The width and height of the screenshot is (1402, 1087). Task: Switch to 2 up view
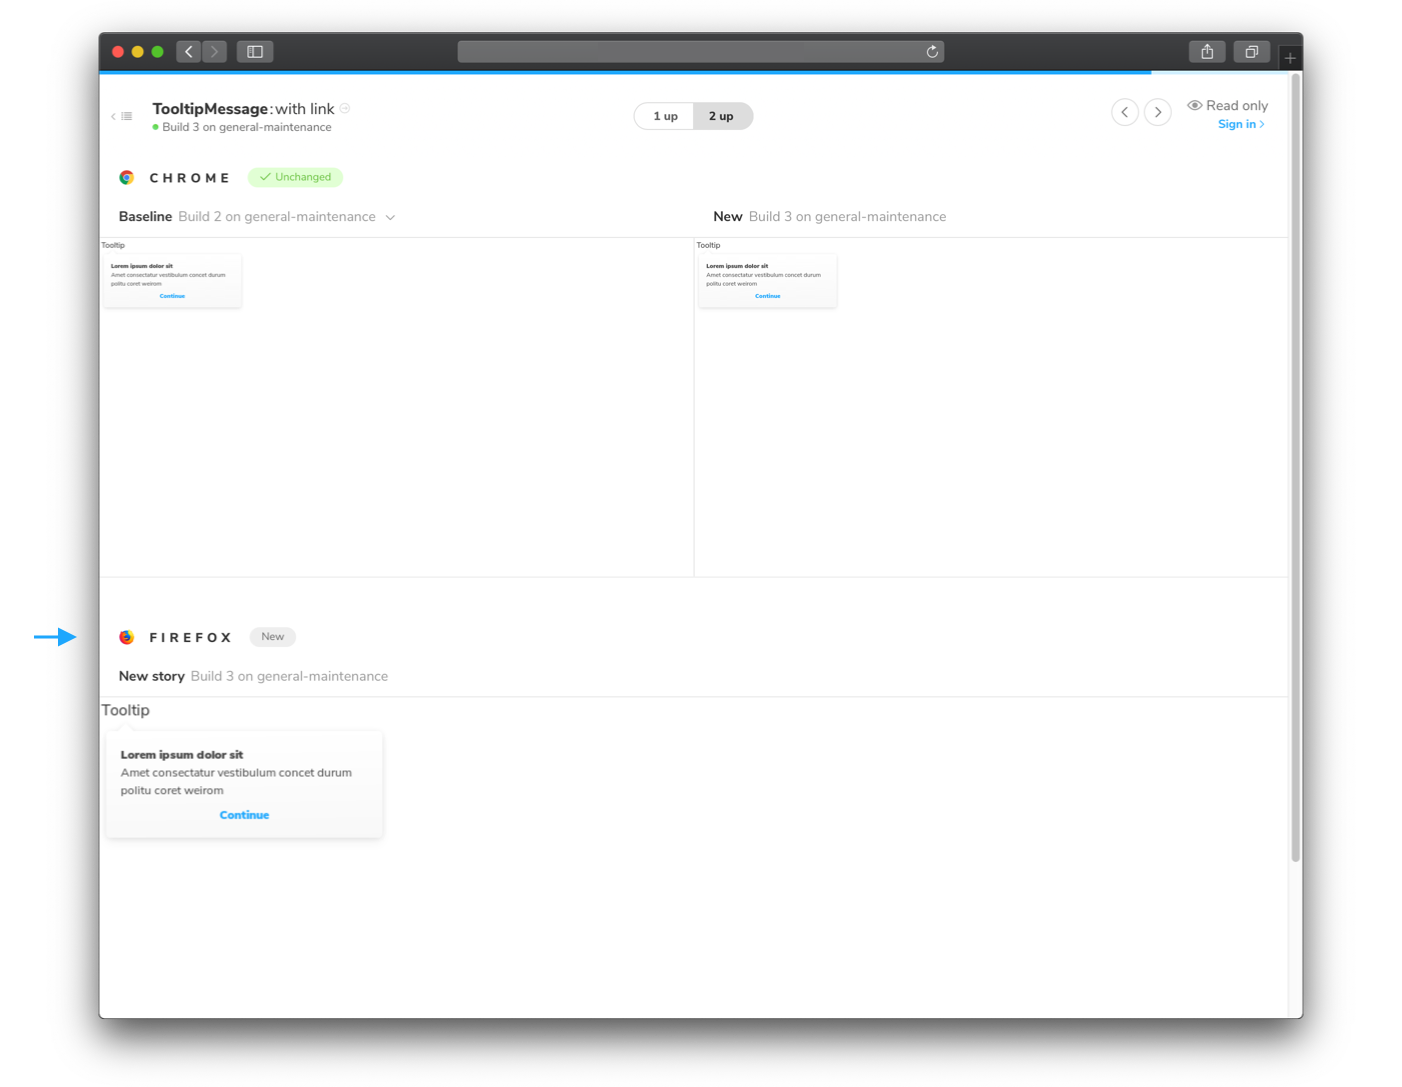click(x=722, y=116)
